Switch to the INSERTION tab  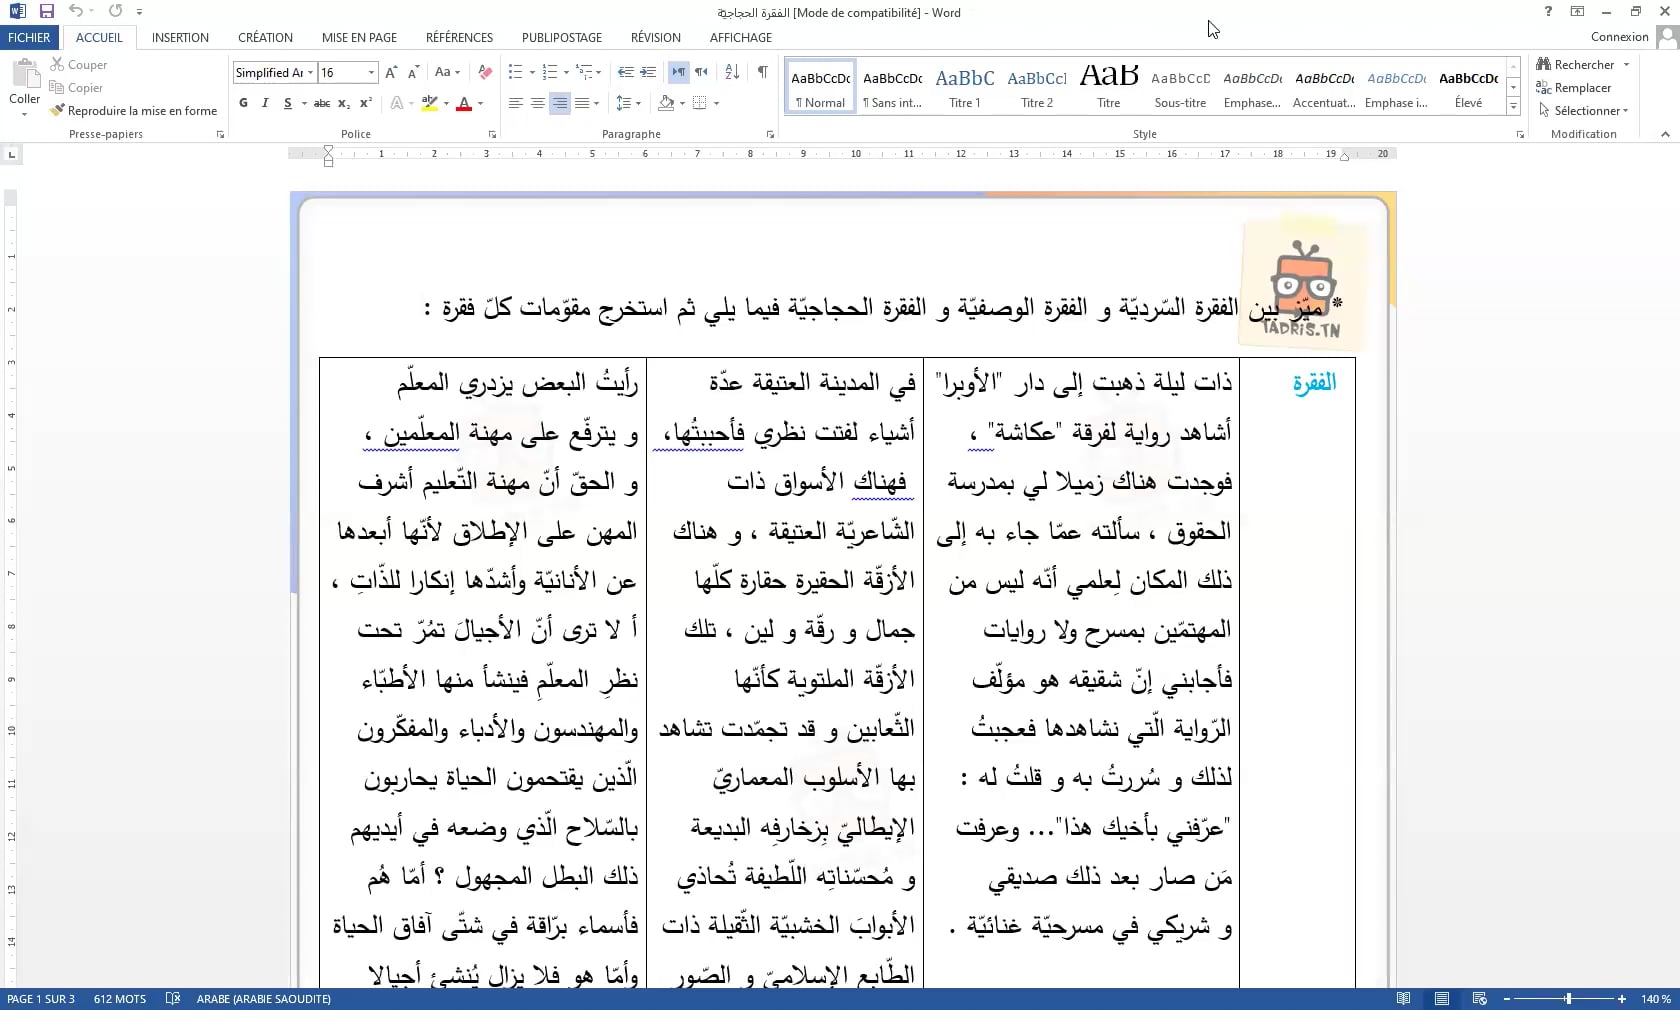(180, 37)
